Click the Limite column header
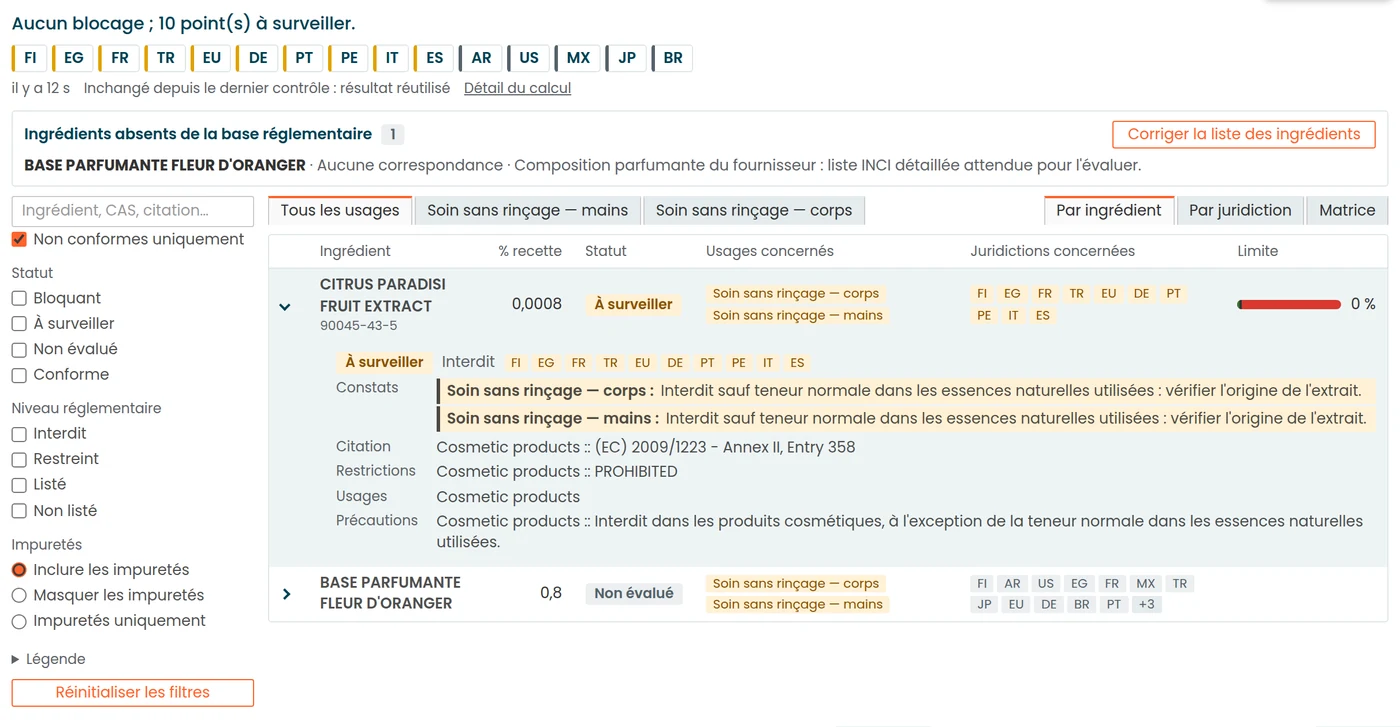The image size is (1400, 727). pyautogui.click(x=1257, y=251)
